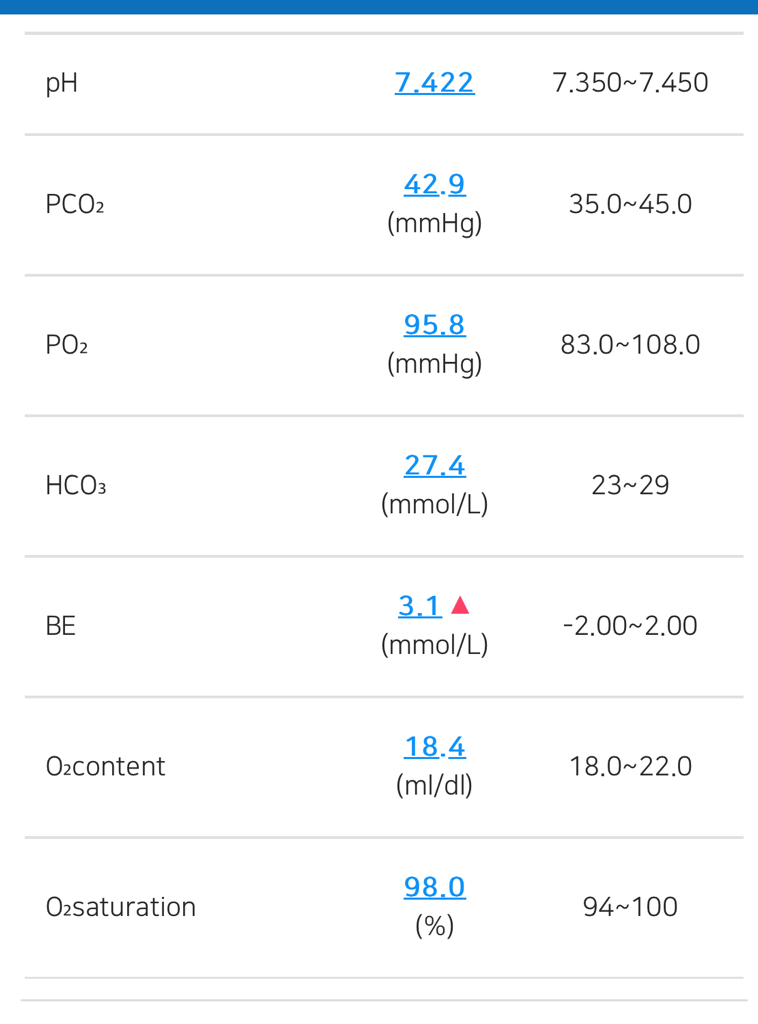The width and height of the screenshot is (758, 1024).
Task: Click the HCO₃ row label
Action: pyautogui.click(x=75, y=486)
